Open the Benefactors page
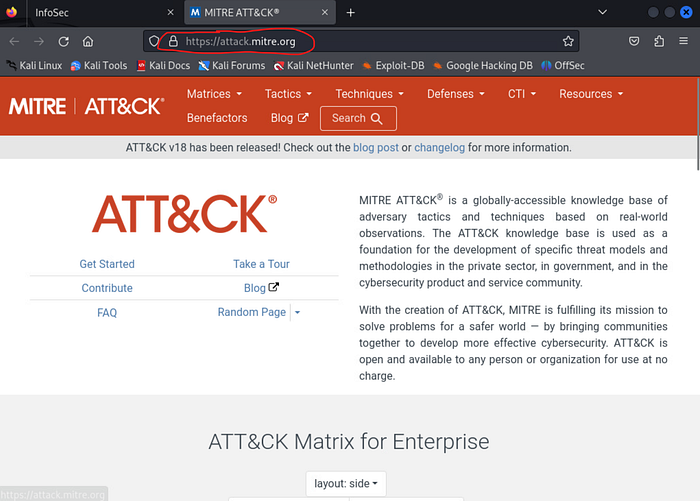700x501 pixels. pyautogui.click(x=217, y=118)
